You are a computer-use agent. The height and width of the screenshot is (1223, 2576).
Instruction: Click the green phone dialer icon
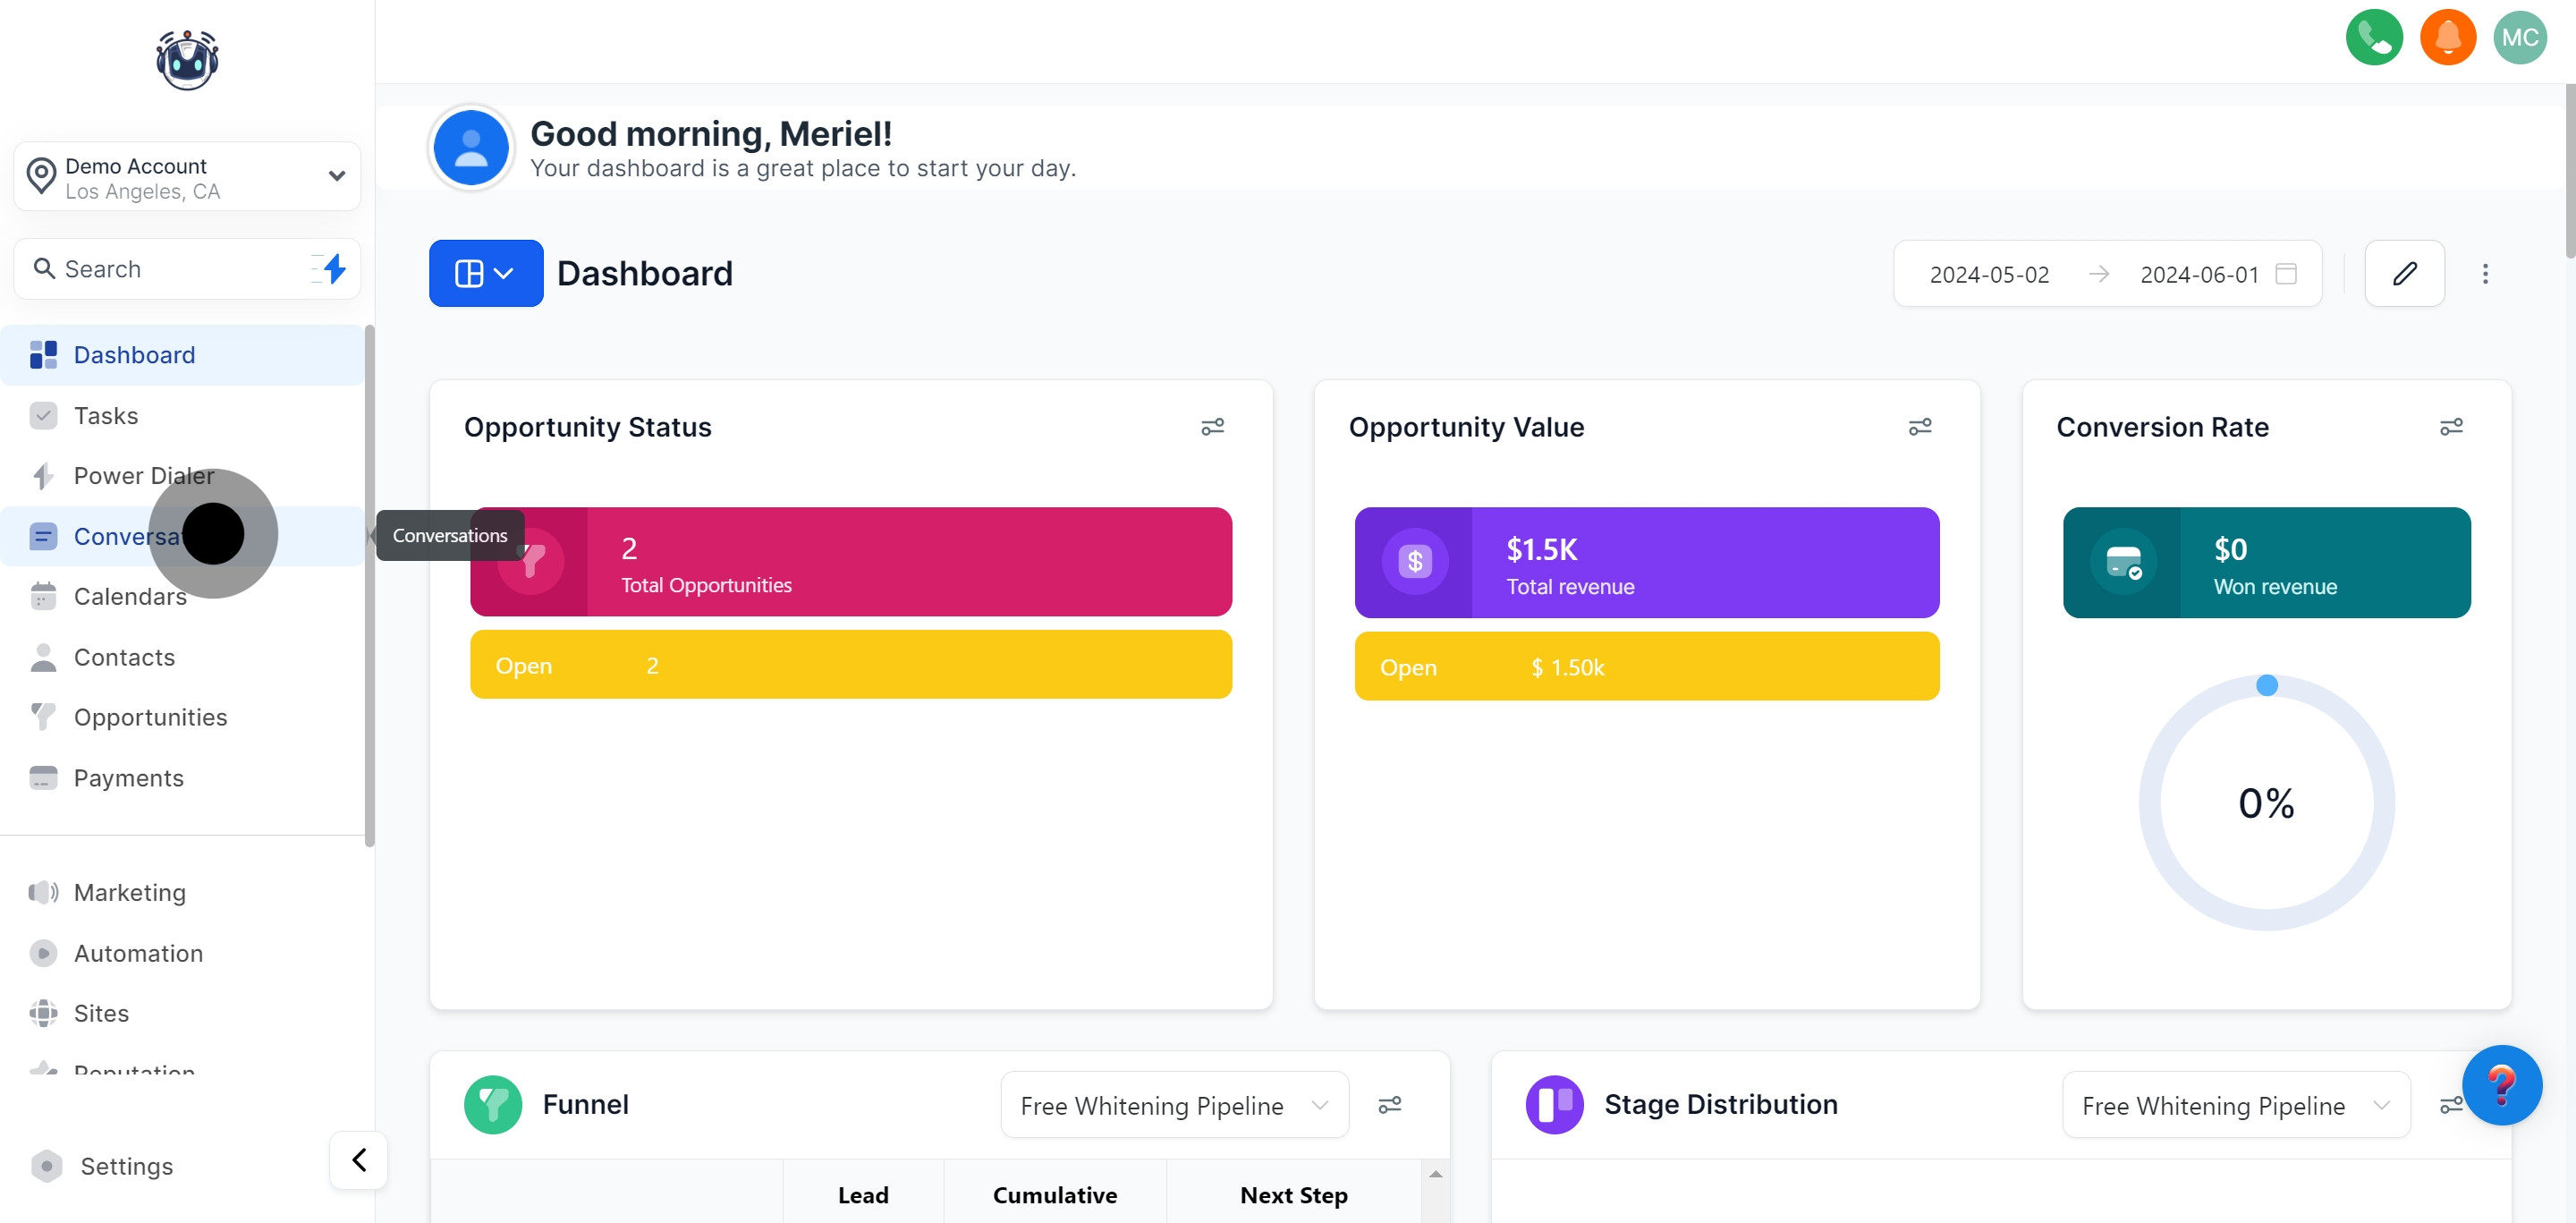point(2373,38)
